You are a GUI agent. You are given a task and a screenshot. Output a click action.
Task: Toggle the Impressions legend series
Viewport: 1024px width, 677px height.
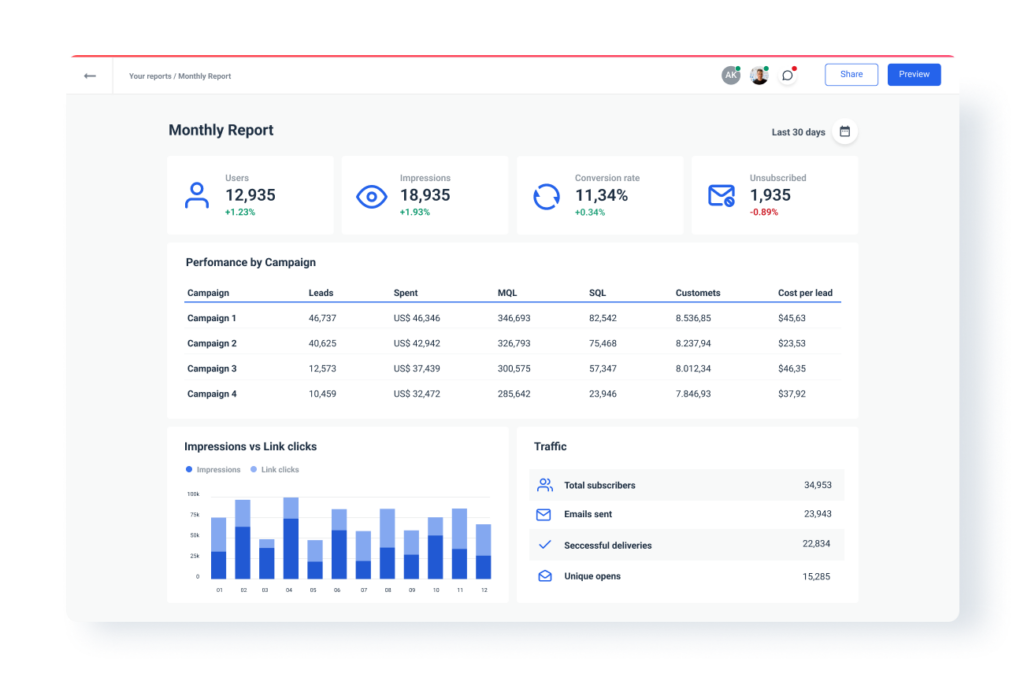(213, 470)
